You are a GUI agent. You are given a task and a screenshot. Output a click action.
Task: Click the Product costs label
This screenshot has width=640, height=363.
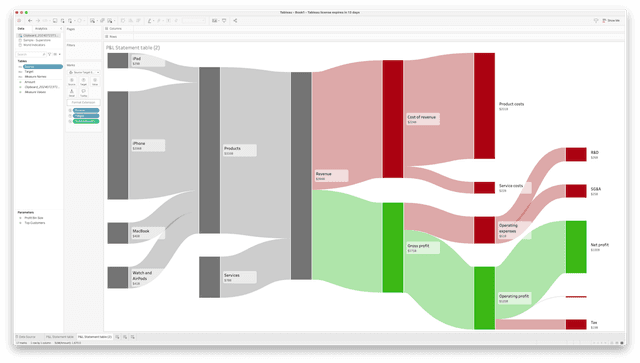[511, 104]
